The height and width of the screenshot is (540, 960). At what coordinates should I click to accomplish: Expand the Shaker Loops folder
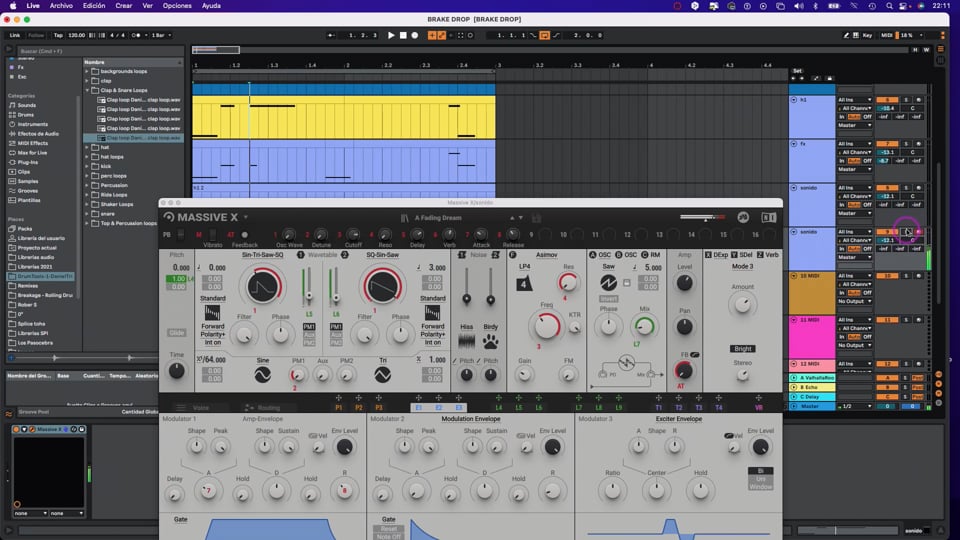point(87,204)
